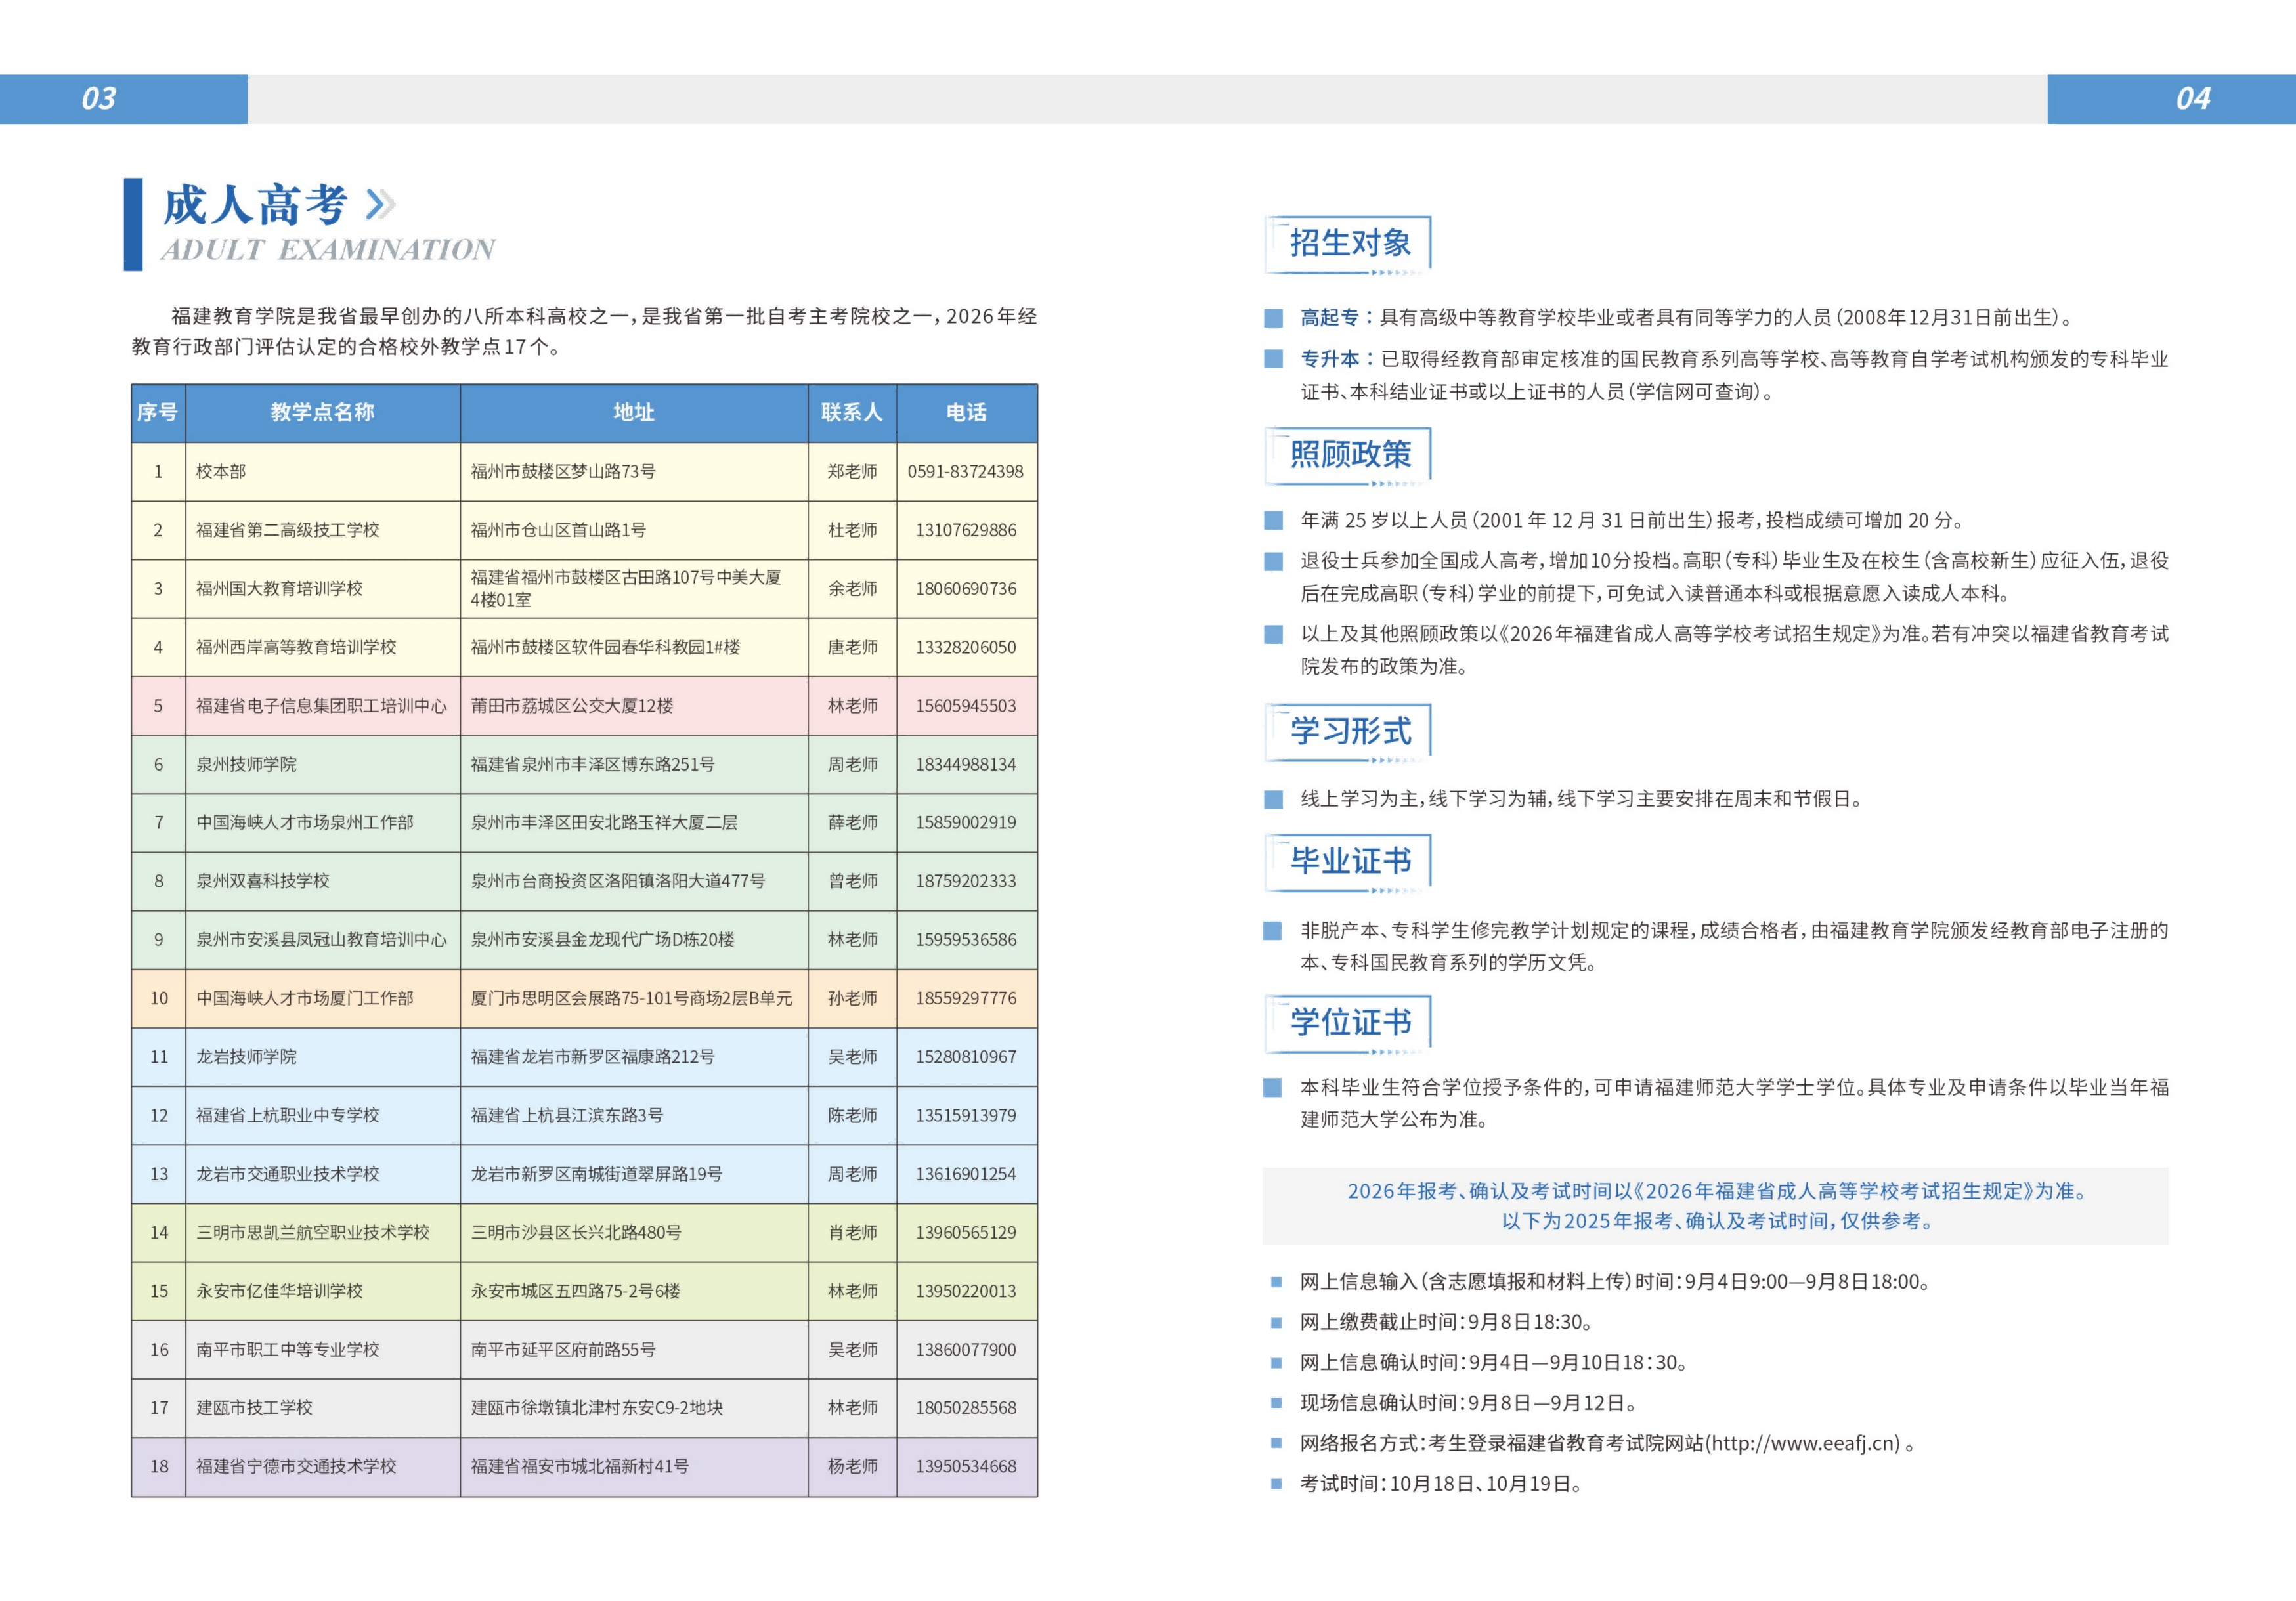Click the 电话 column header
2296x1601 pixels.
pos(966,412)
